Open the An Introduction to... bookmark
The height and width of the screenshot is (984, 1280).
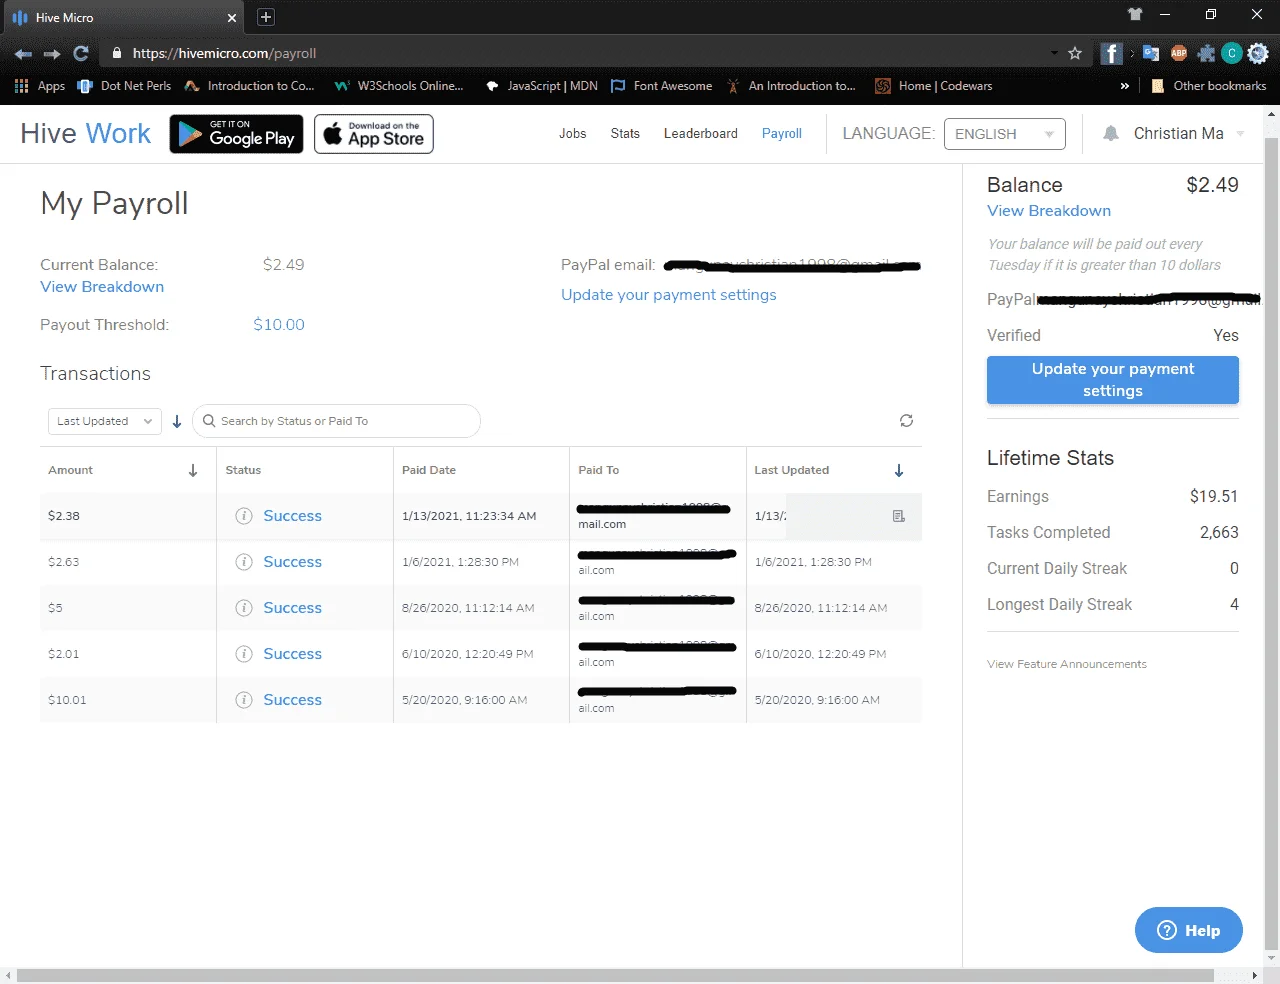791,86
